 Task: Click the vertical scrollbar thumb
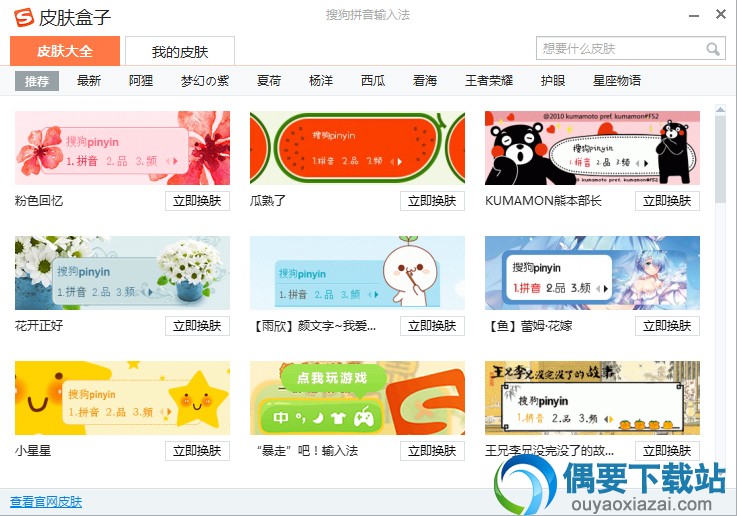coord(720,159)
